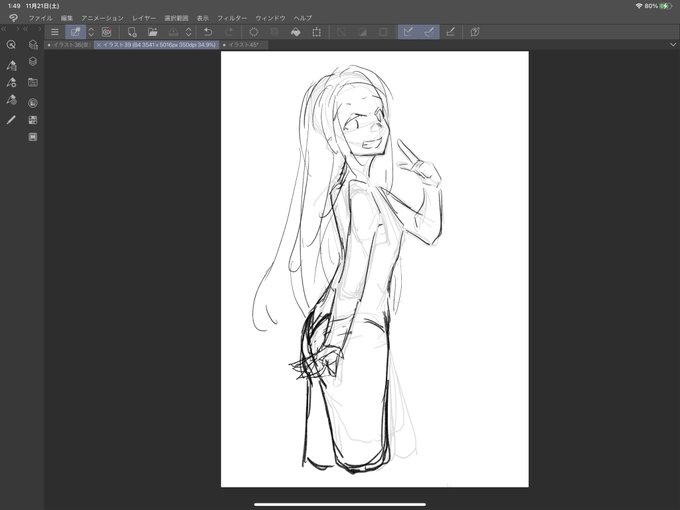The height and width of the screenshot is (510, 680).
Task: Click the stepper arrows beside Save icon
Action: pos(189,32)
